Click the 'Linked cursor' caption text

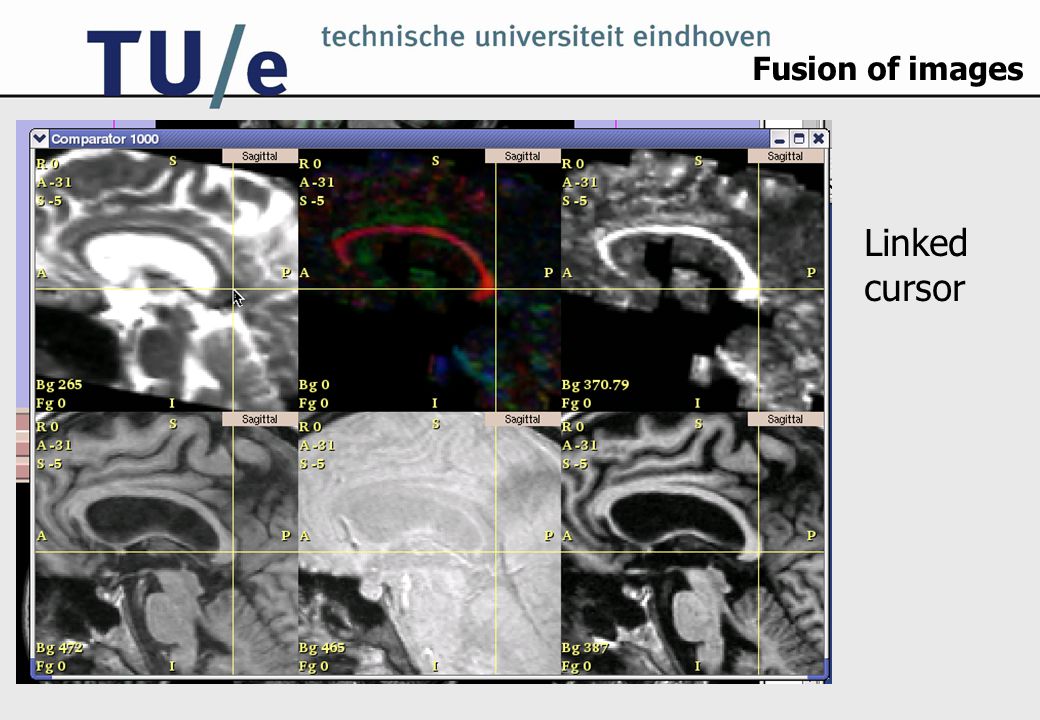(x=915, y=265)
